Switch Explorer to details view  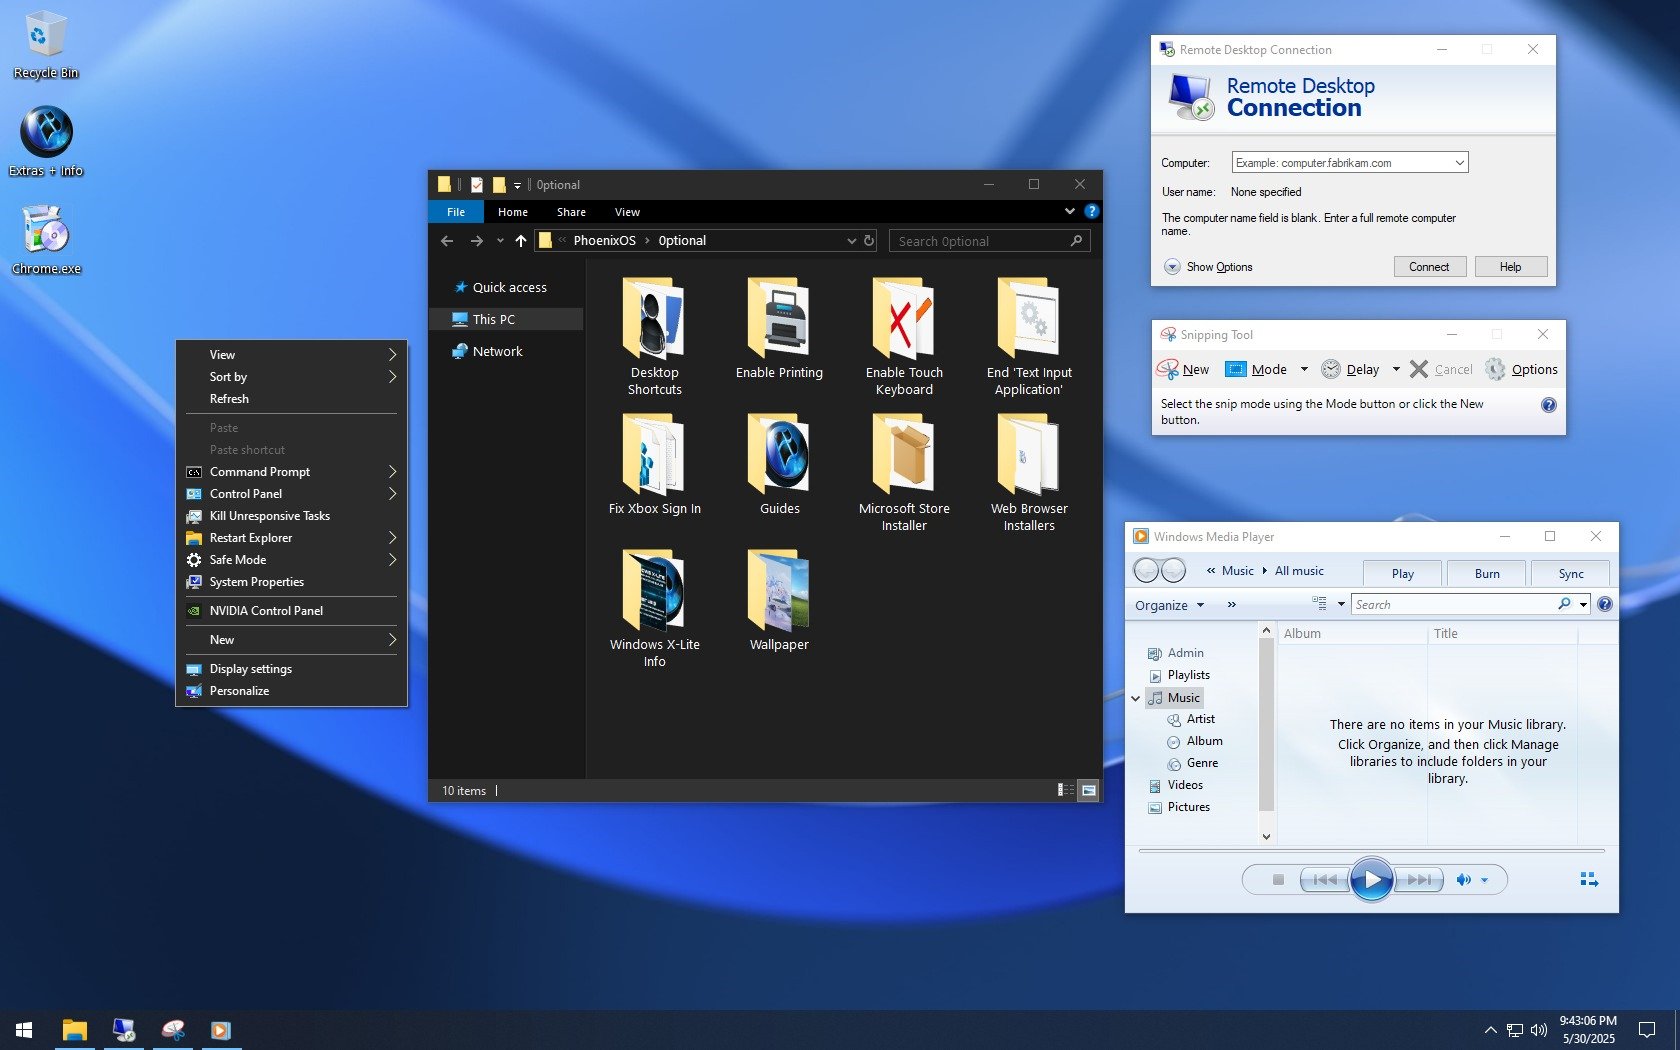point(1065,790)
